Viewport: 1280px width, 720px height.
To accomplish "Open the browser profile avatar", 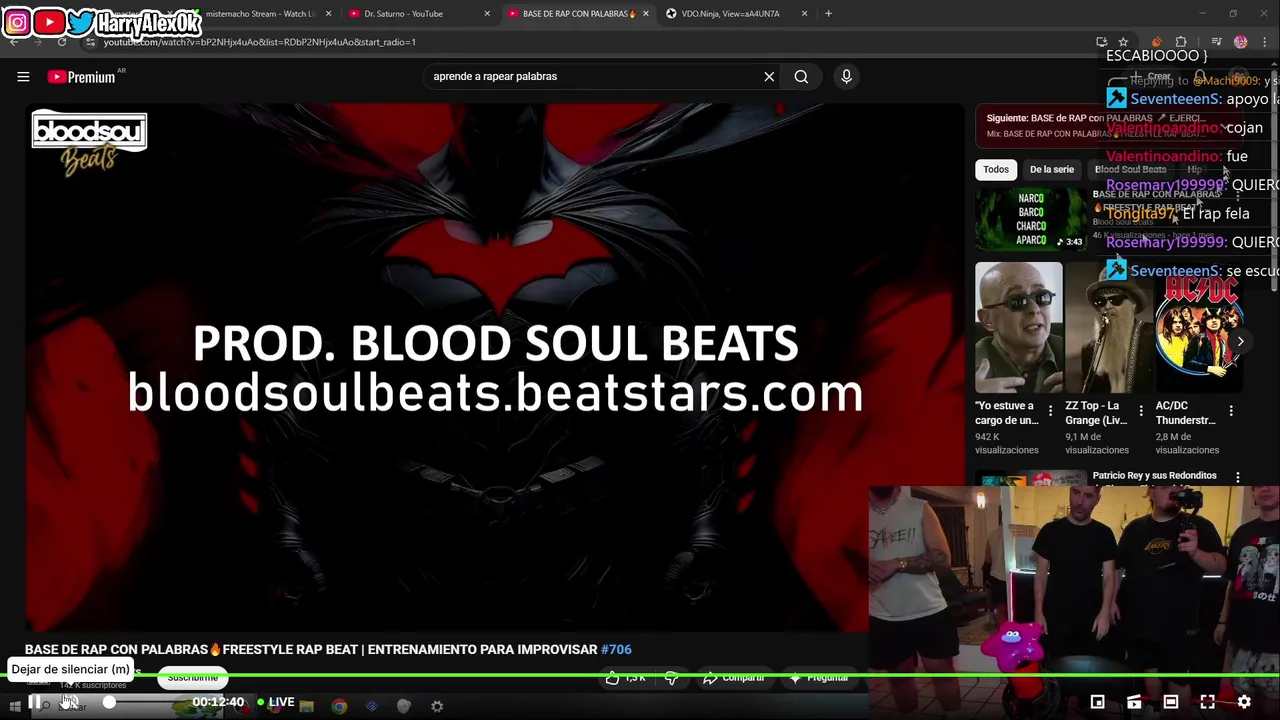I will (x=1241, y=42).
